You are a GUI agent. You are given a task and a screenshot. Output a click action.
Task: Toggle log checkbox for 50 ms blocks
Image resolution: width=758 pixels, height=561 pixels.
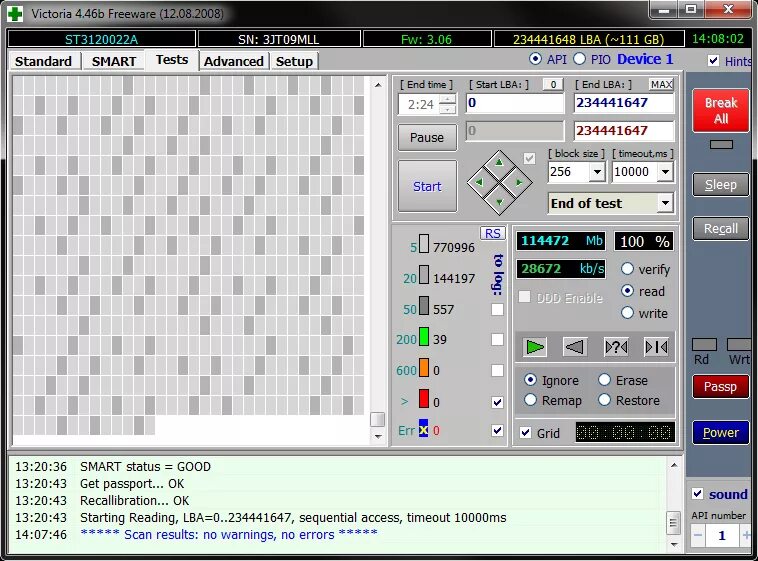pyautogui.click(x=497, y=310)
